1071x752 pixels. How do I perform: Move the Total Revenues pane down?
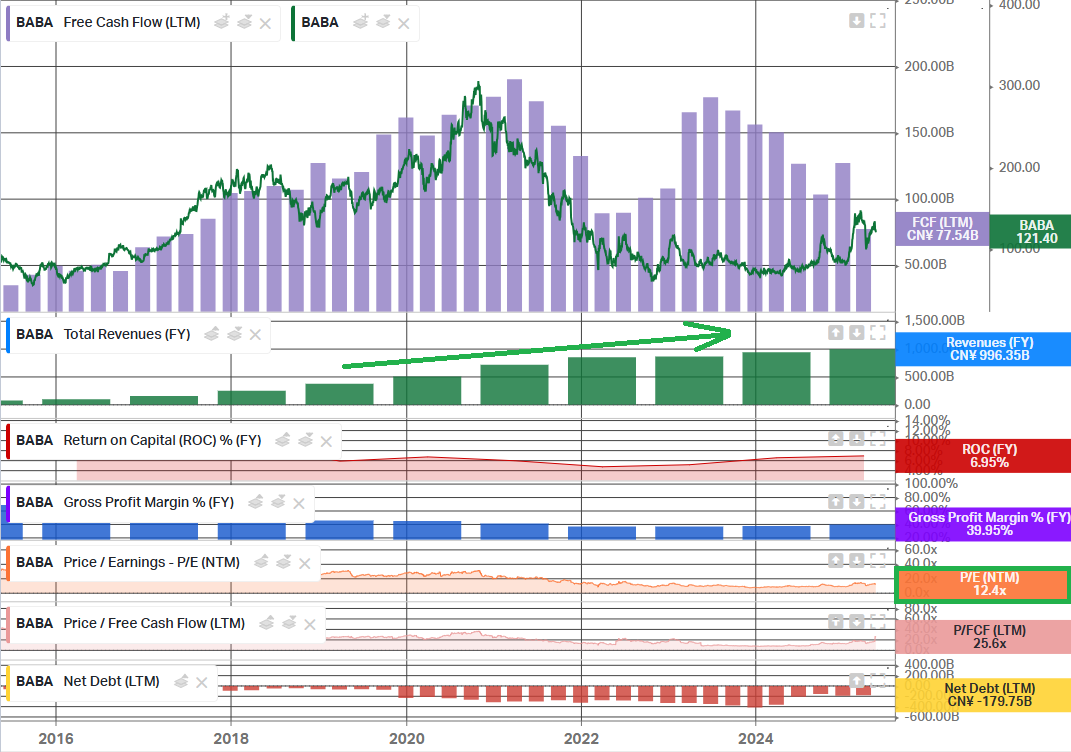click(x=857, y=333)
